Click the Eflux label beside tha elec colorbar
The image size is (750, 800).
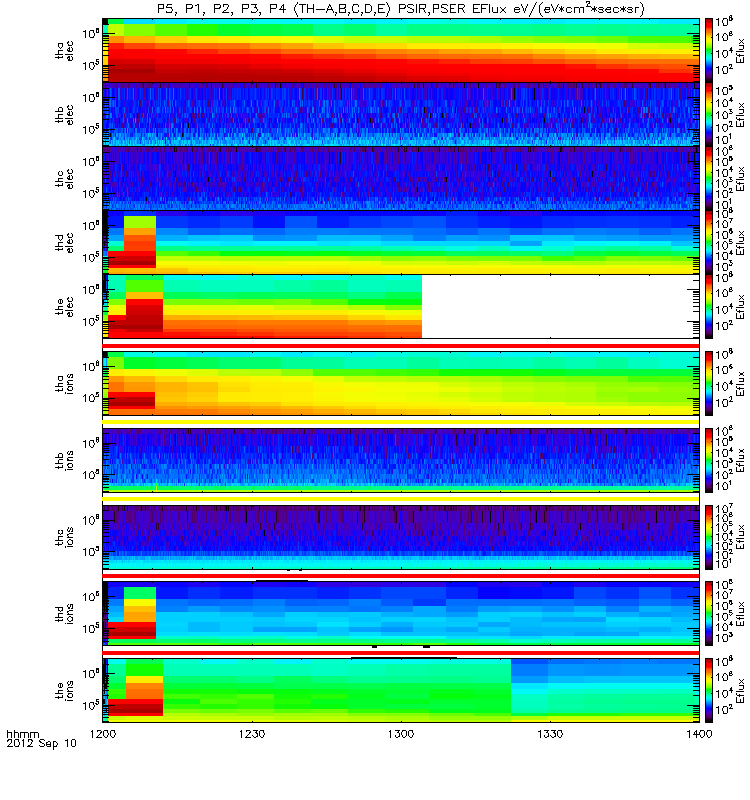740,50
